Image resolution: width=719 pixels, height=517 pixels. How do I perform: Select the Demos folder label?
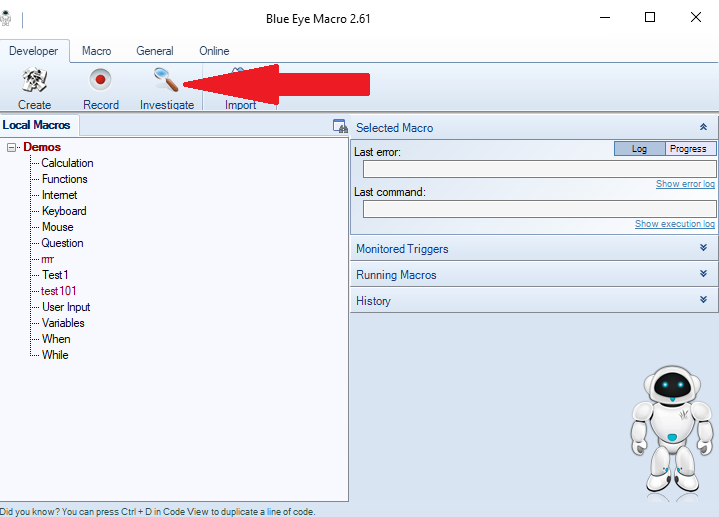coord(42,147)
